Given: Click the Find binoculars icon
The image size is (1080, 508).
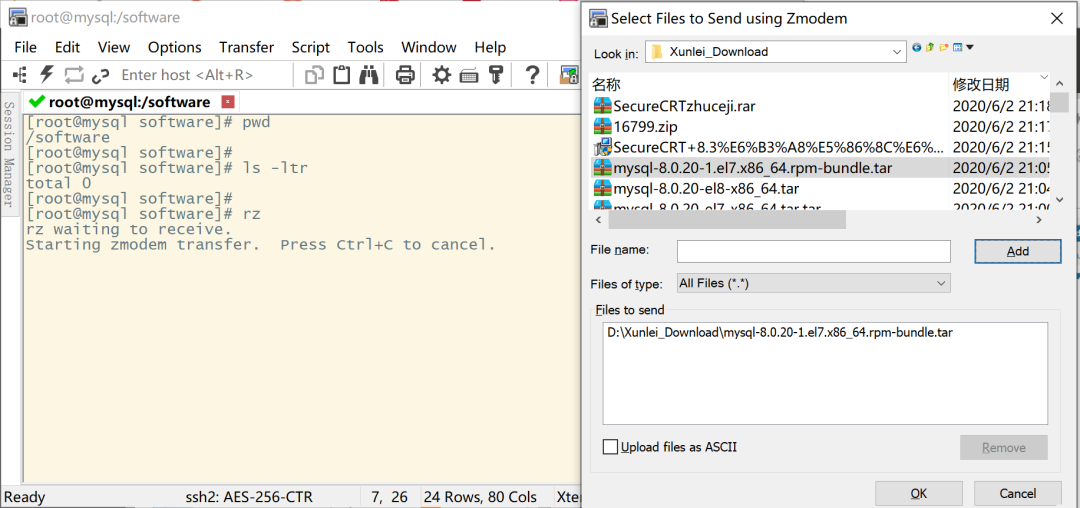Looking at the screenshot, I should [369, 74].
